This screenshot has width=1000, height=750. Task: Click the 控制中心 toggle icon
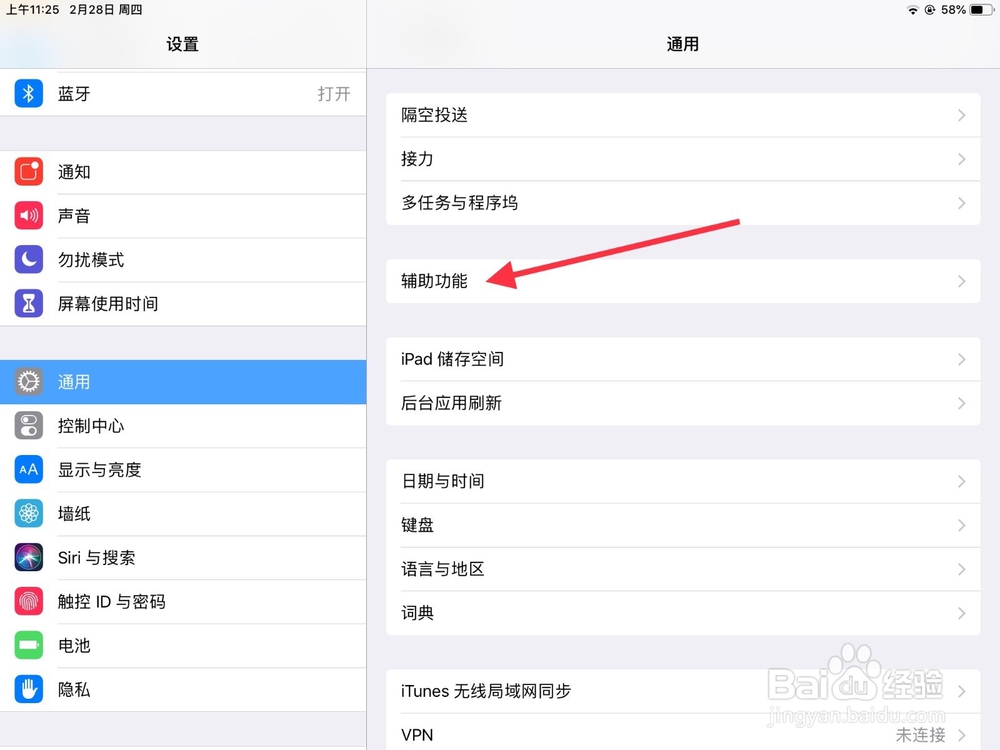point(27,425)
